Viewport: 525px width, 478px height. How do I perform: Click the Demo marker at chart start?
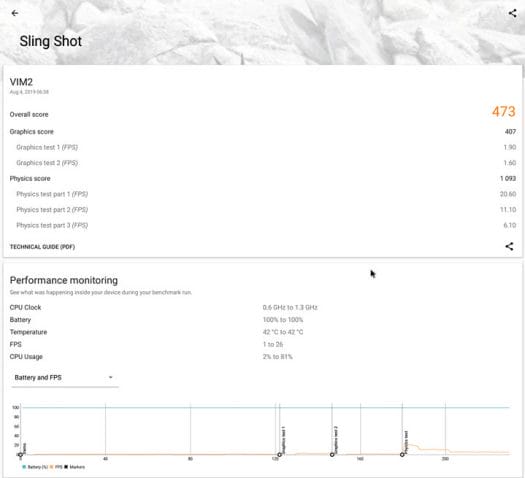point(21,455)
